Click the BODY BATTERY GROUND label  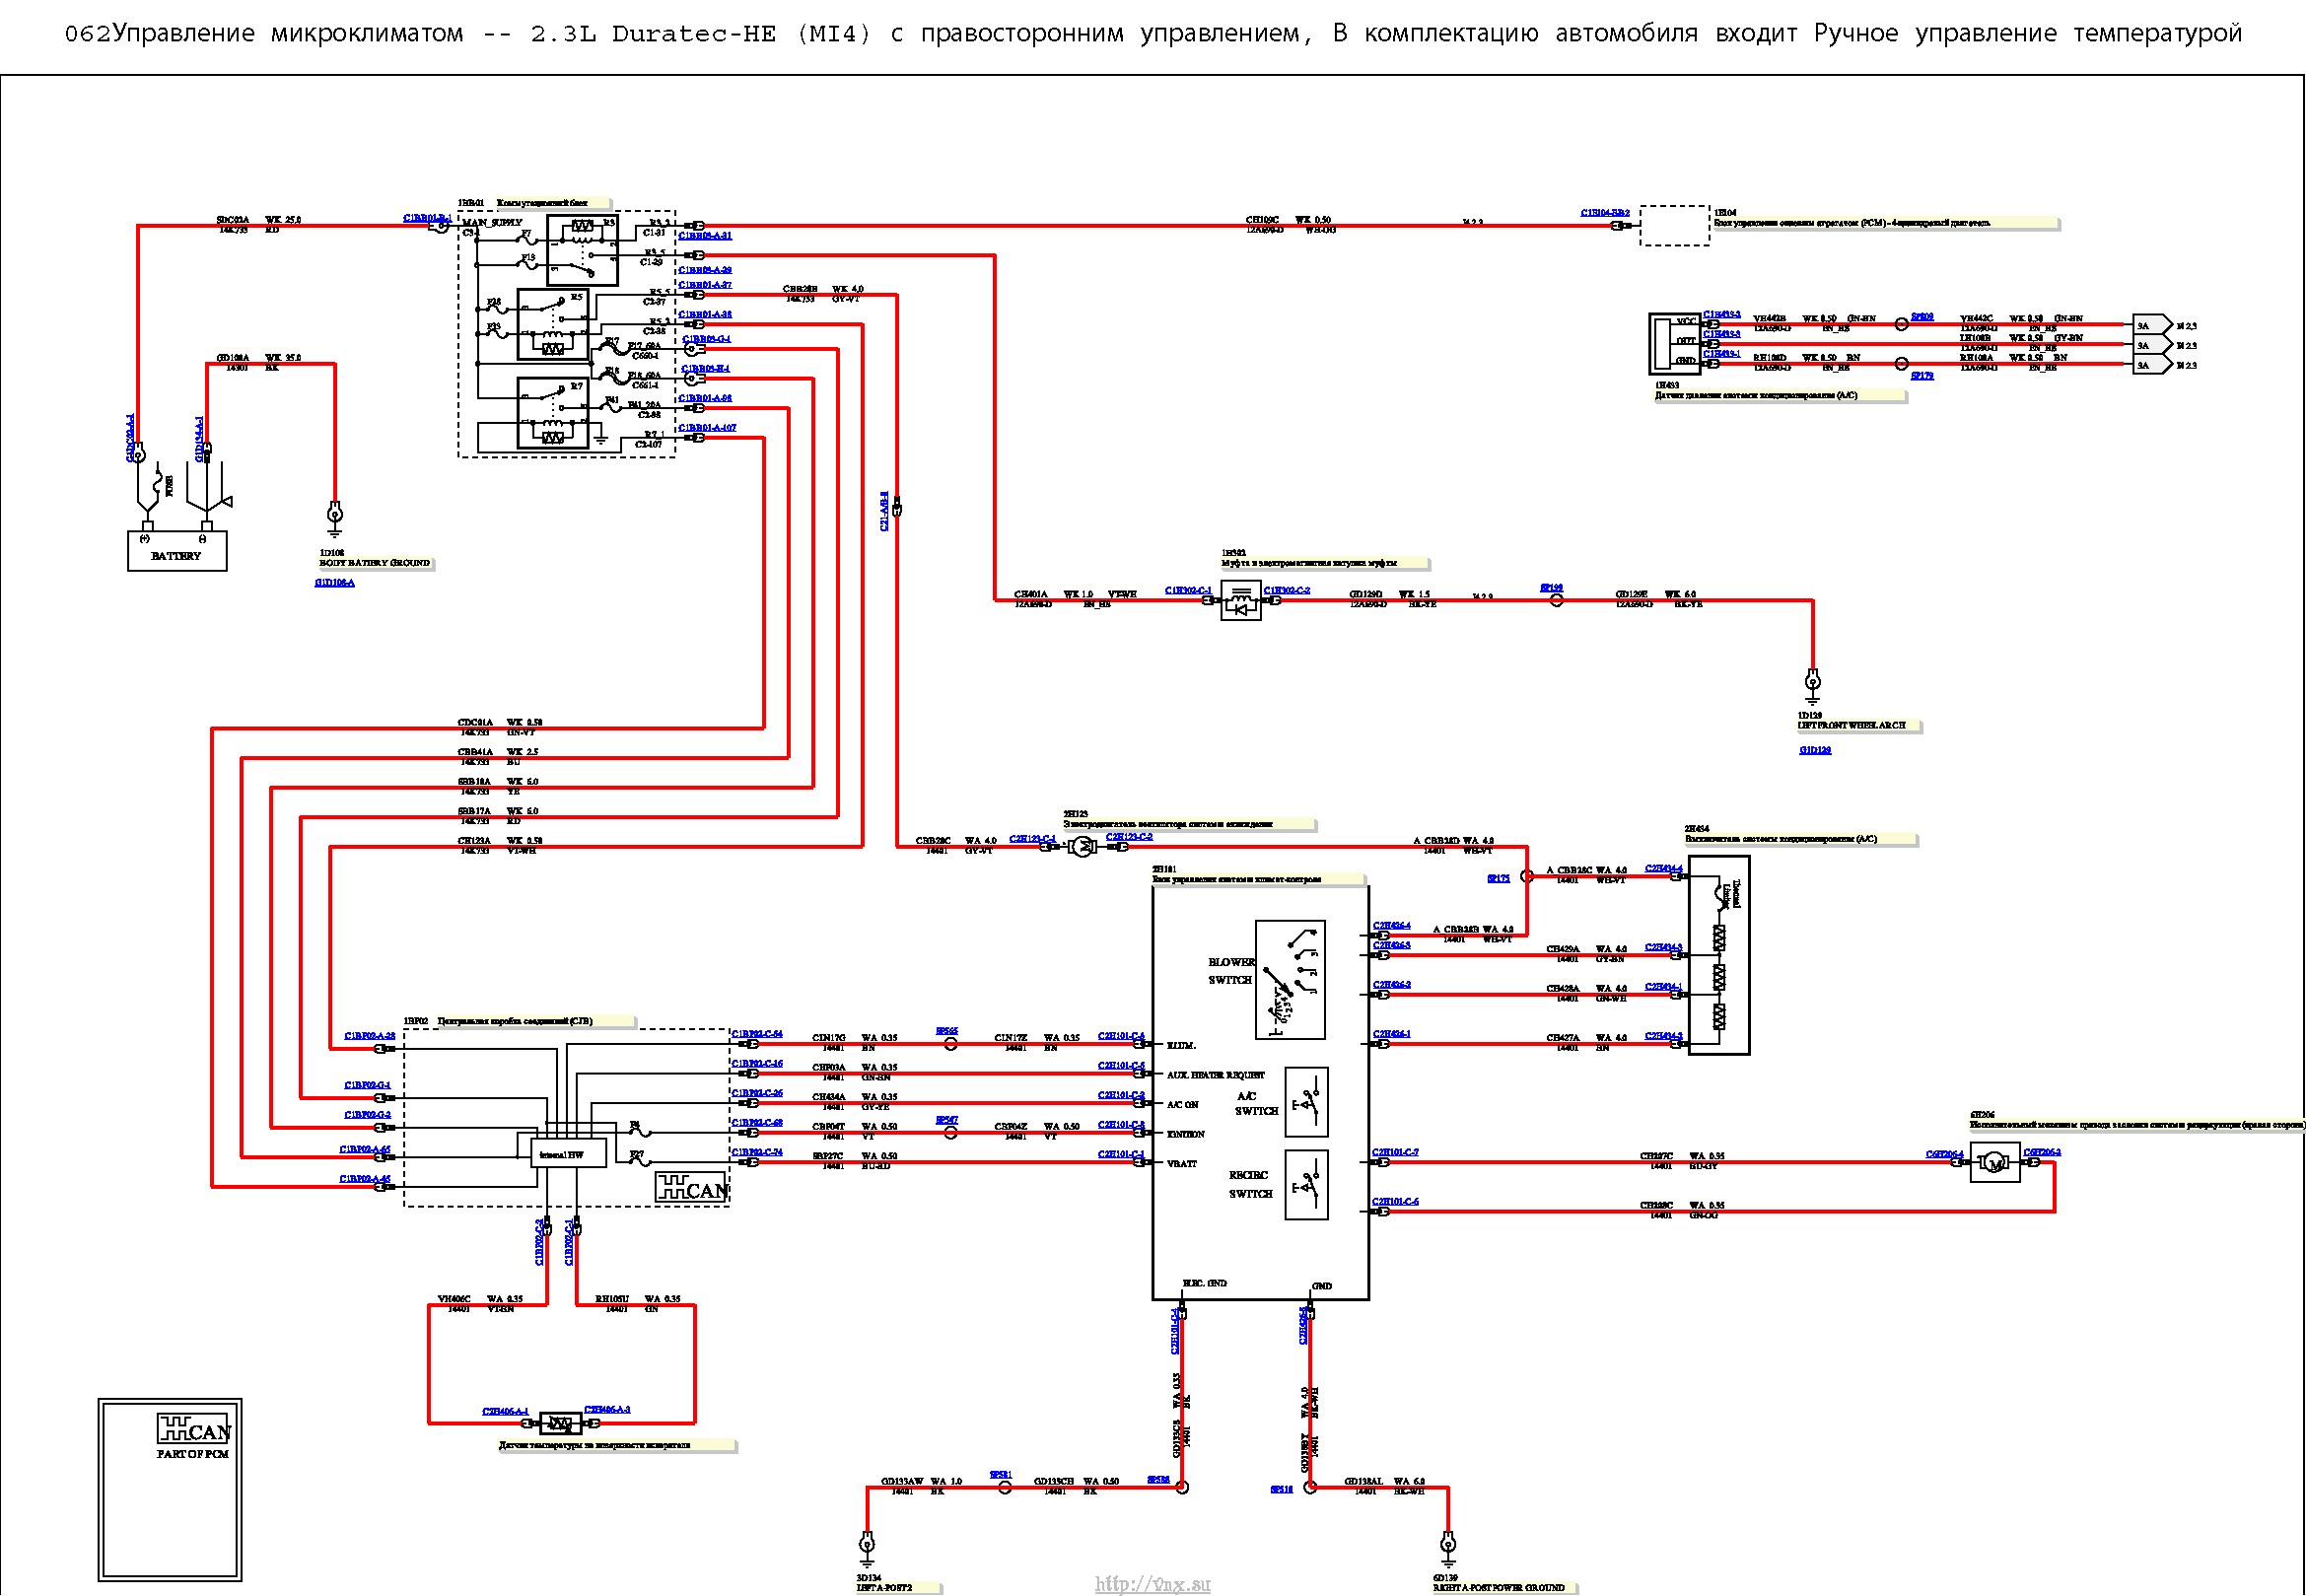click(375, 563)
